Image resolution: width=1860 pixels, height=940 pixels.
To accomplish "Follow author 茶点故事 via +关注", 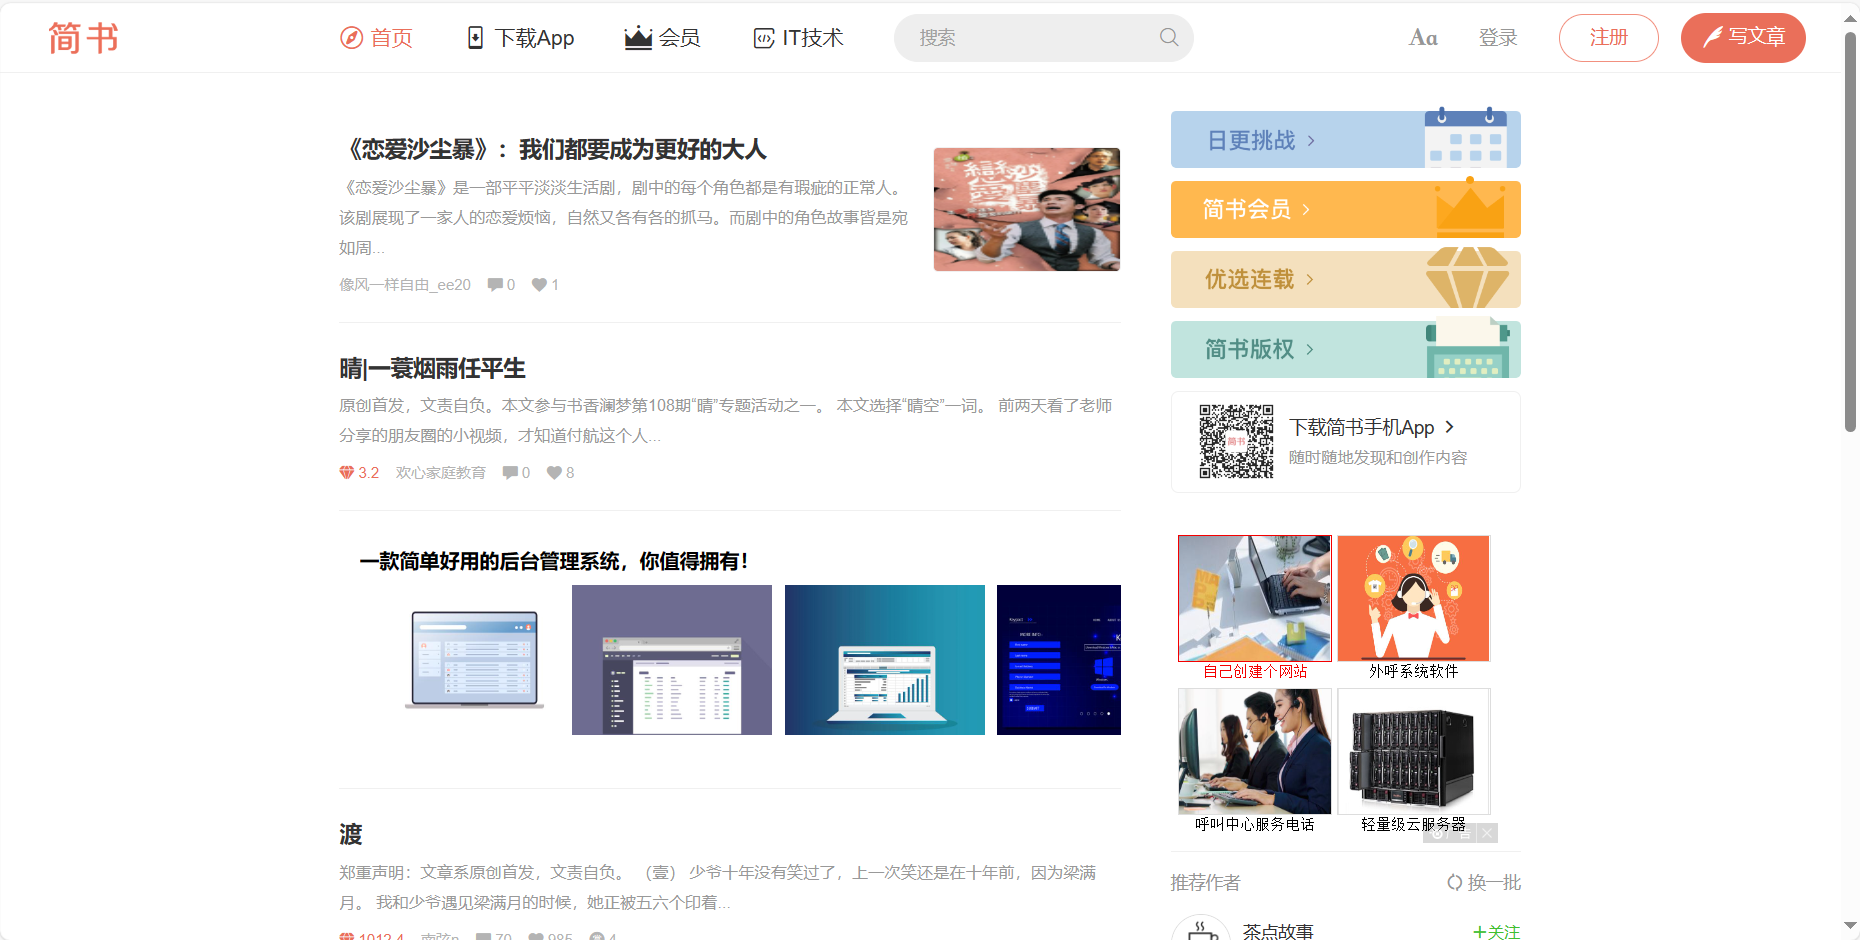I will click(x=1494, y=930).
